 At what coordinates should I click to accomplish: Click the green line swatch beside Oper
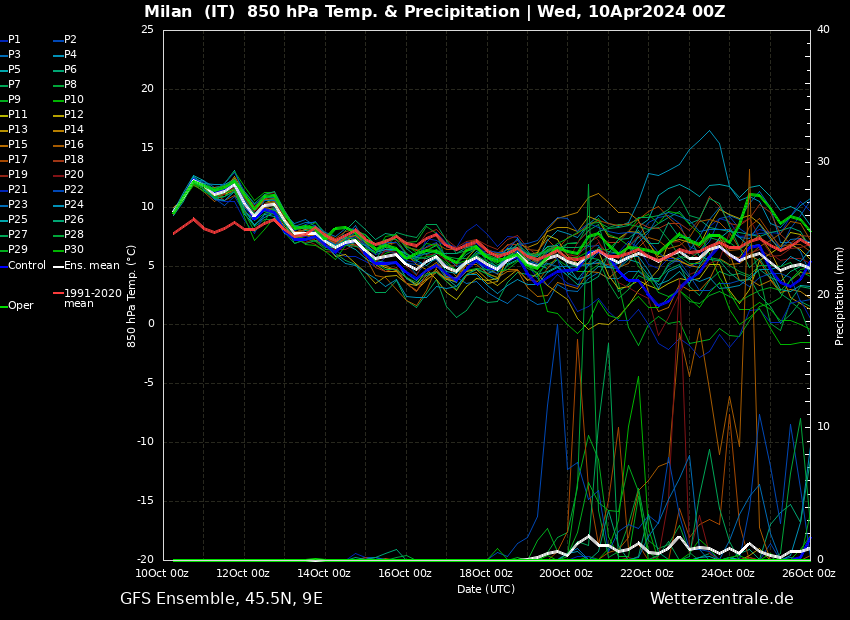4,306
